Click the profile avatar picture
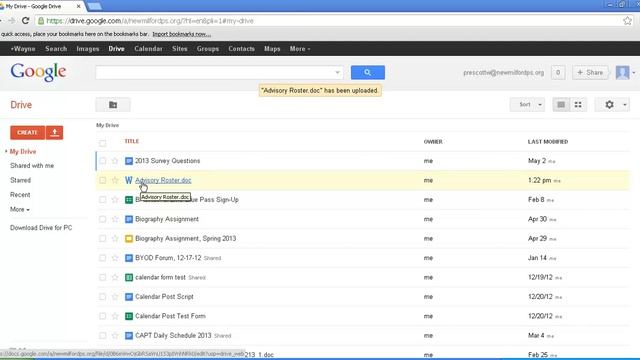640x360 pixels. click(622, 73)
